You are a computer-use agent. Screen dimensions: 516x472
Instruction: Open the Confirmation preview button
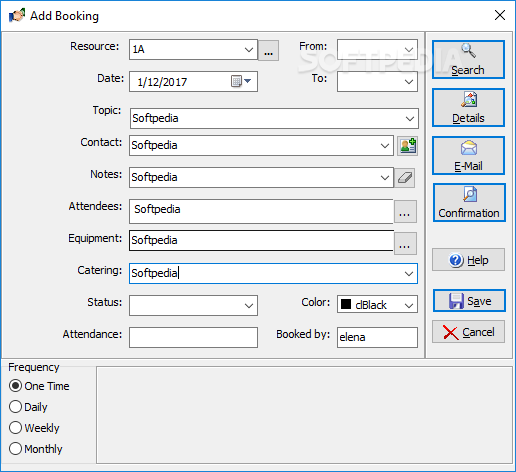tap(469, 202)
